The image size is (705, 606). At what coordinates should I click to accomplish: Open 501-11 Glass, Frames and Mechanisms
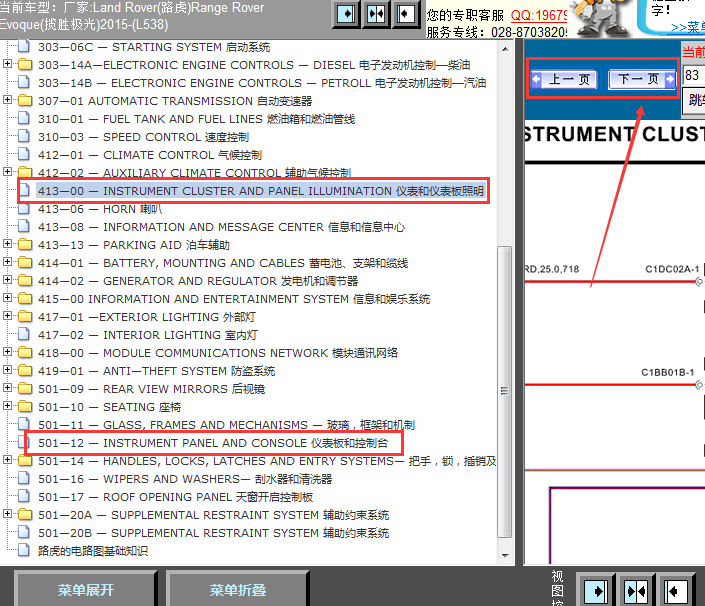click(226, 425)
